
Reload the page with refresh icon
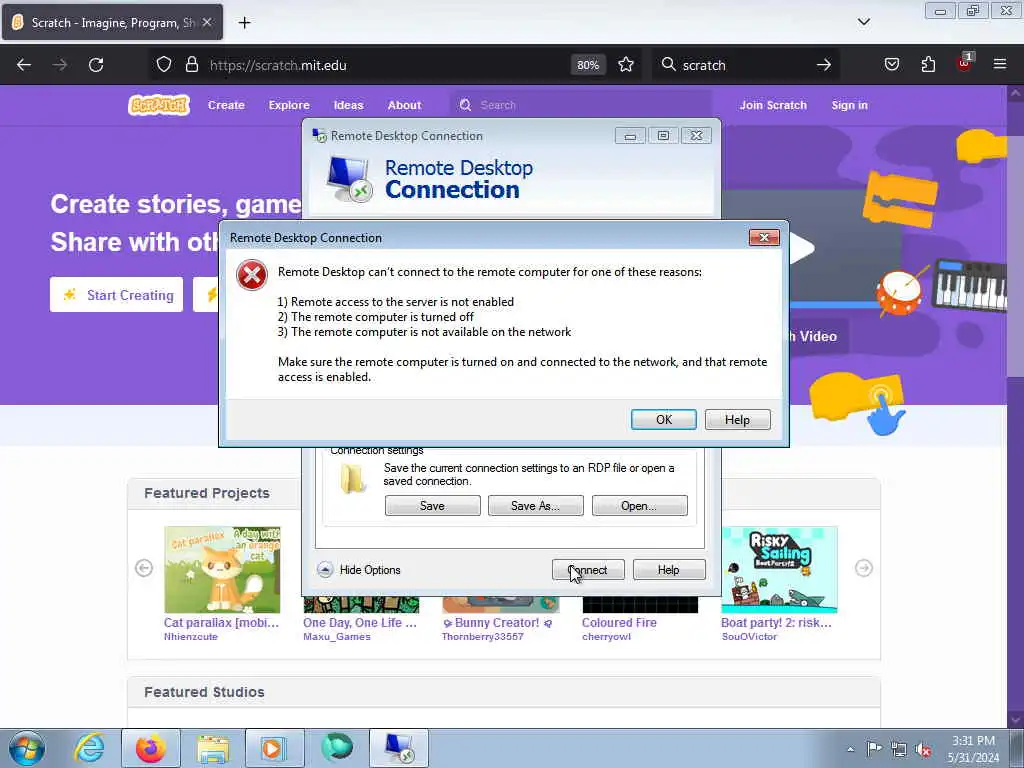coord(96,65)
